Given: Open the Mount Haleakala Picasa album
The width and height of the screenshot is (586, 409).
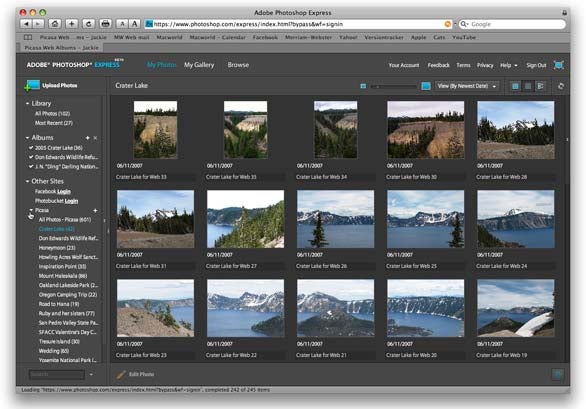Looking at the screenshot, I should [x=62, y=276].
